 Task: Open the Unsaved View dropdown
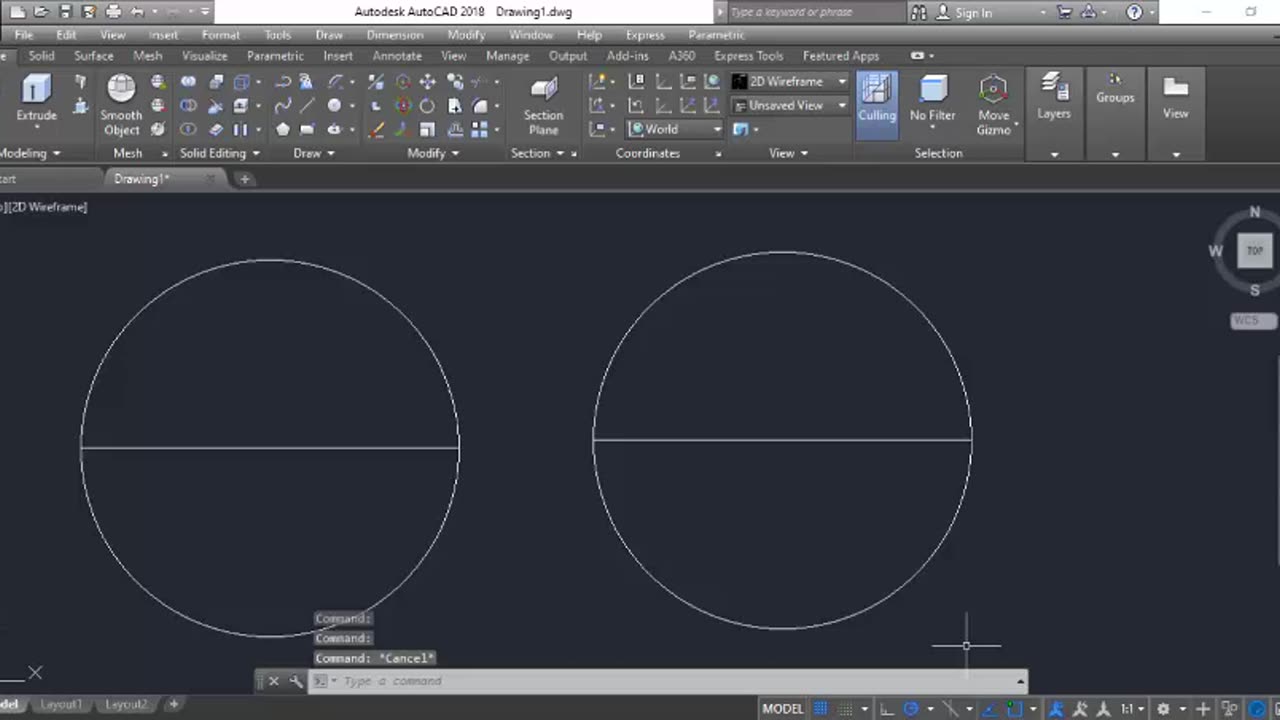pos(789,105)
